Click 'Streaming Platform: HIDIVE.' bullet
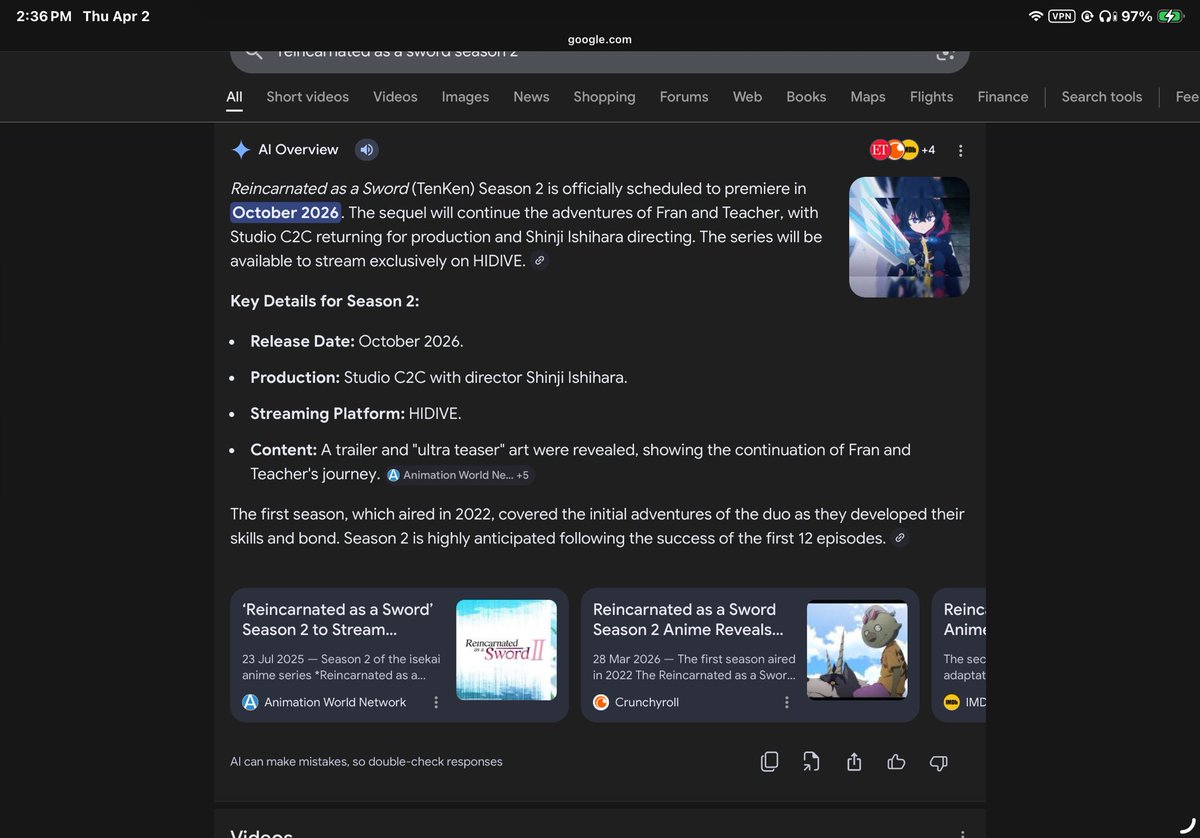Screen dimensions: 1200x838 [356, 413]
